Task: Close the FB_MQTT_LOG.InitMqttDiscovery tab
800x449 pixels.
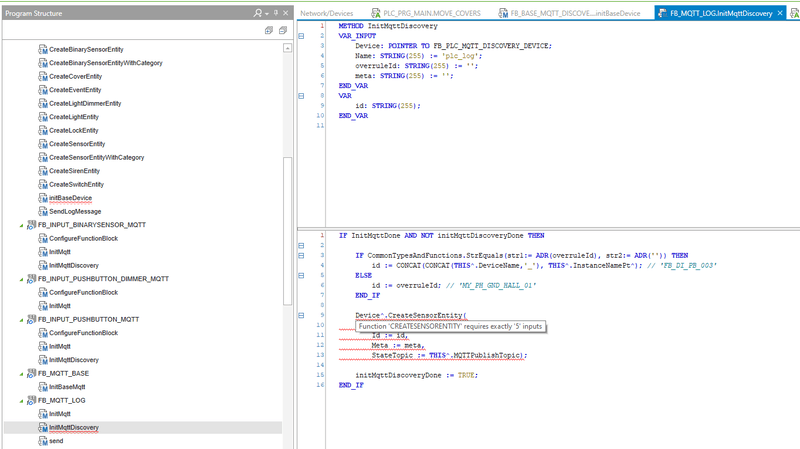Action: tap(780, 13)
